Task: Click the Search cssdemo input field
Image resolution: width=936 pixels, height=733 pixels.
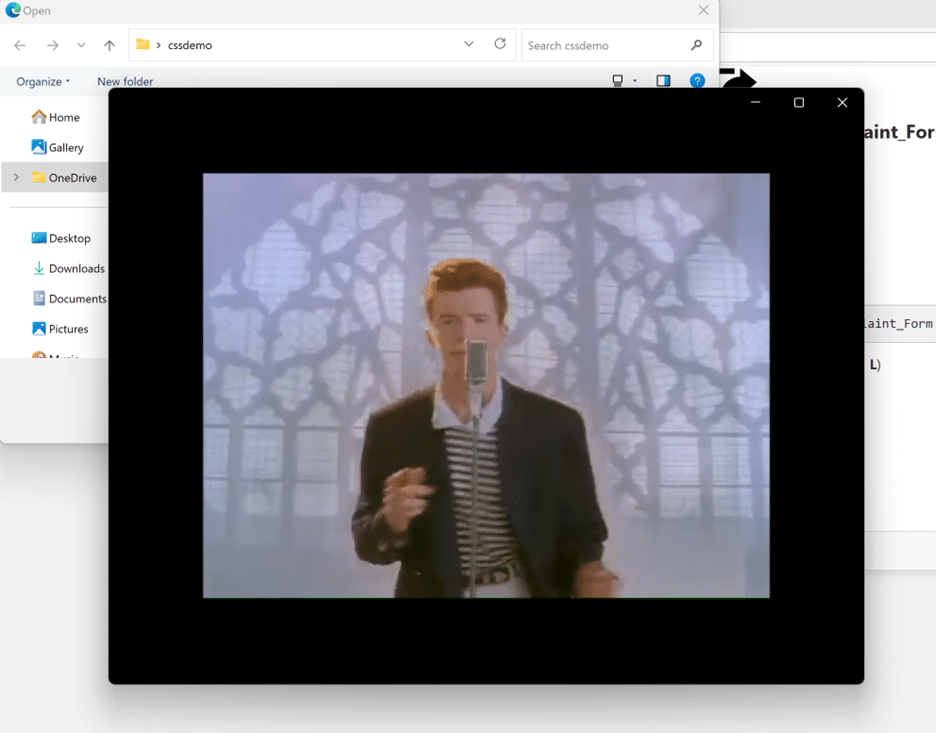Action: 605,45
